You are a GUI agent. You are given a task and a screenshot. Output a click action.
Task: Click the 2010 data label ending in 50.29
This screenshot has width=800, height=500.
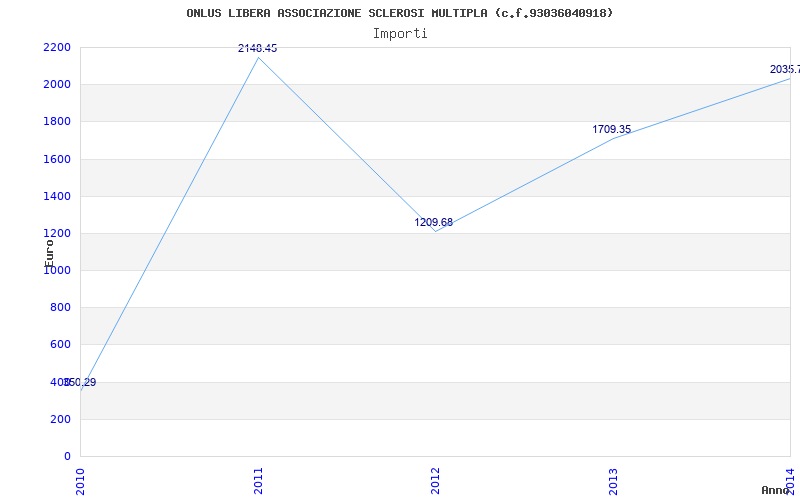tap(81, 382)
